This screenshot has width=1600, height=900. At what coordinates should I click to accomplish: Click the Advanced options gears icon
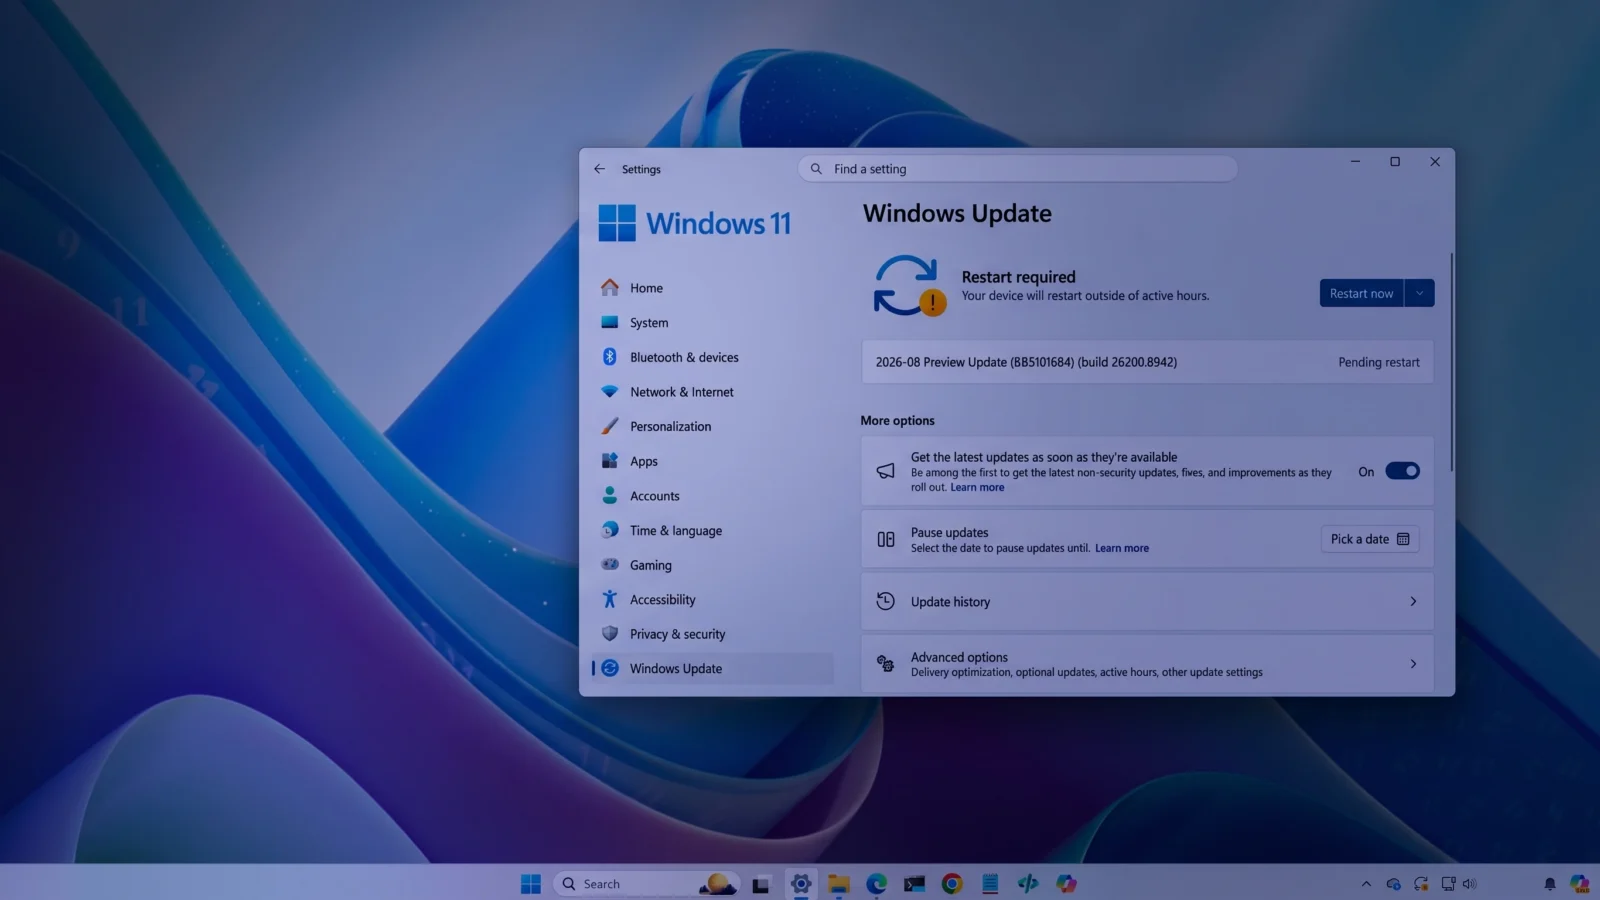[885, 663]
